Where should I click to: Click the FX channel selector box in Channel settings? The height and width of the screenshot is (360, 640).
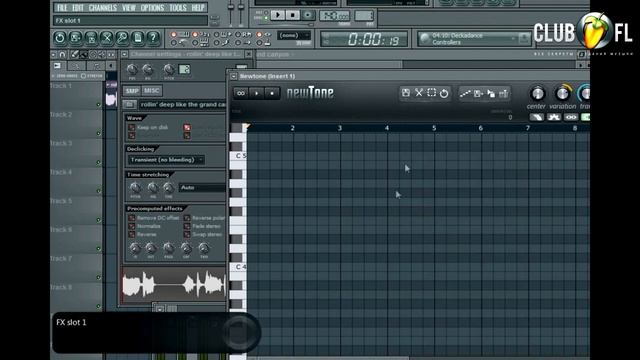pyautogui.click(x=184, y=69)
